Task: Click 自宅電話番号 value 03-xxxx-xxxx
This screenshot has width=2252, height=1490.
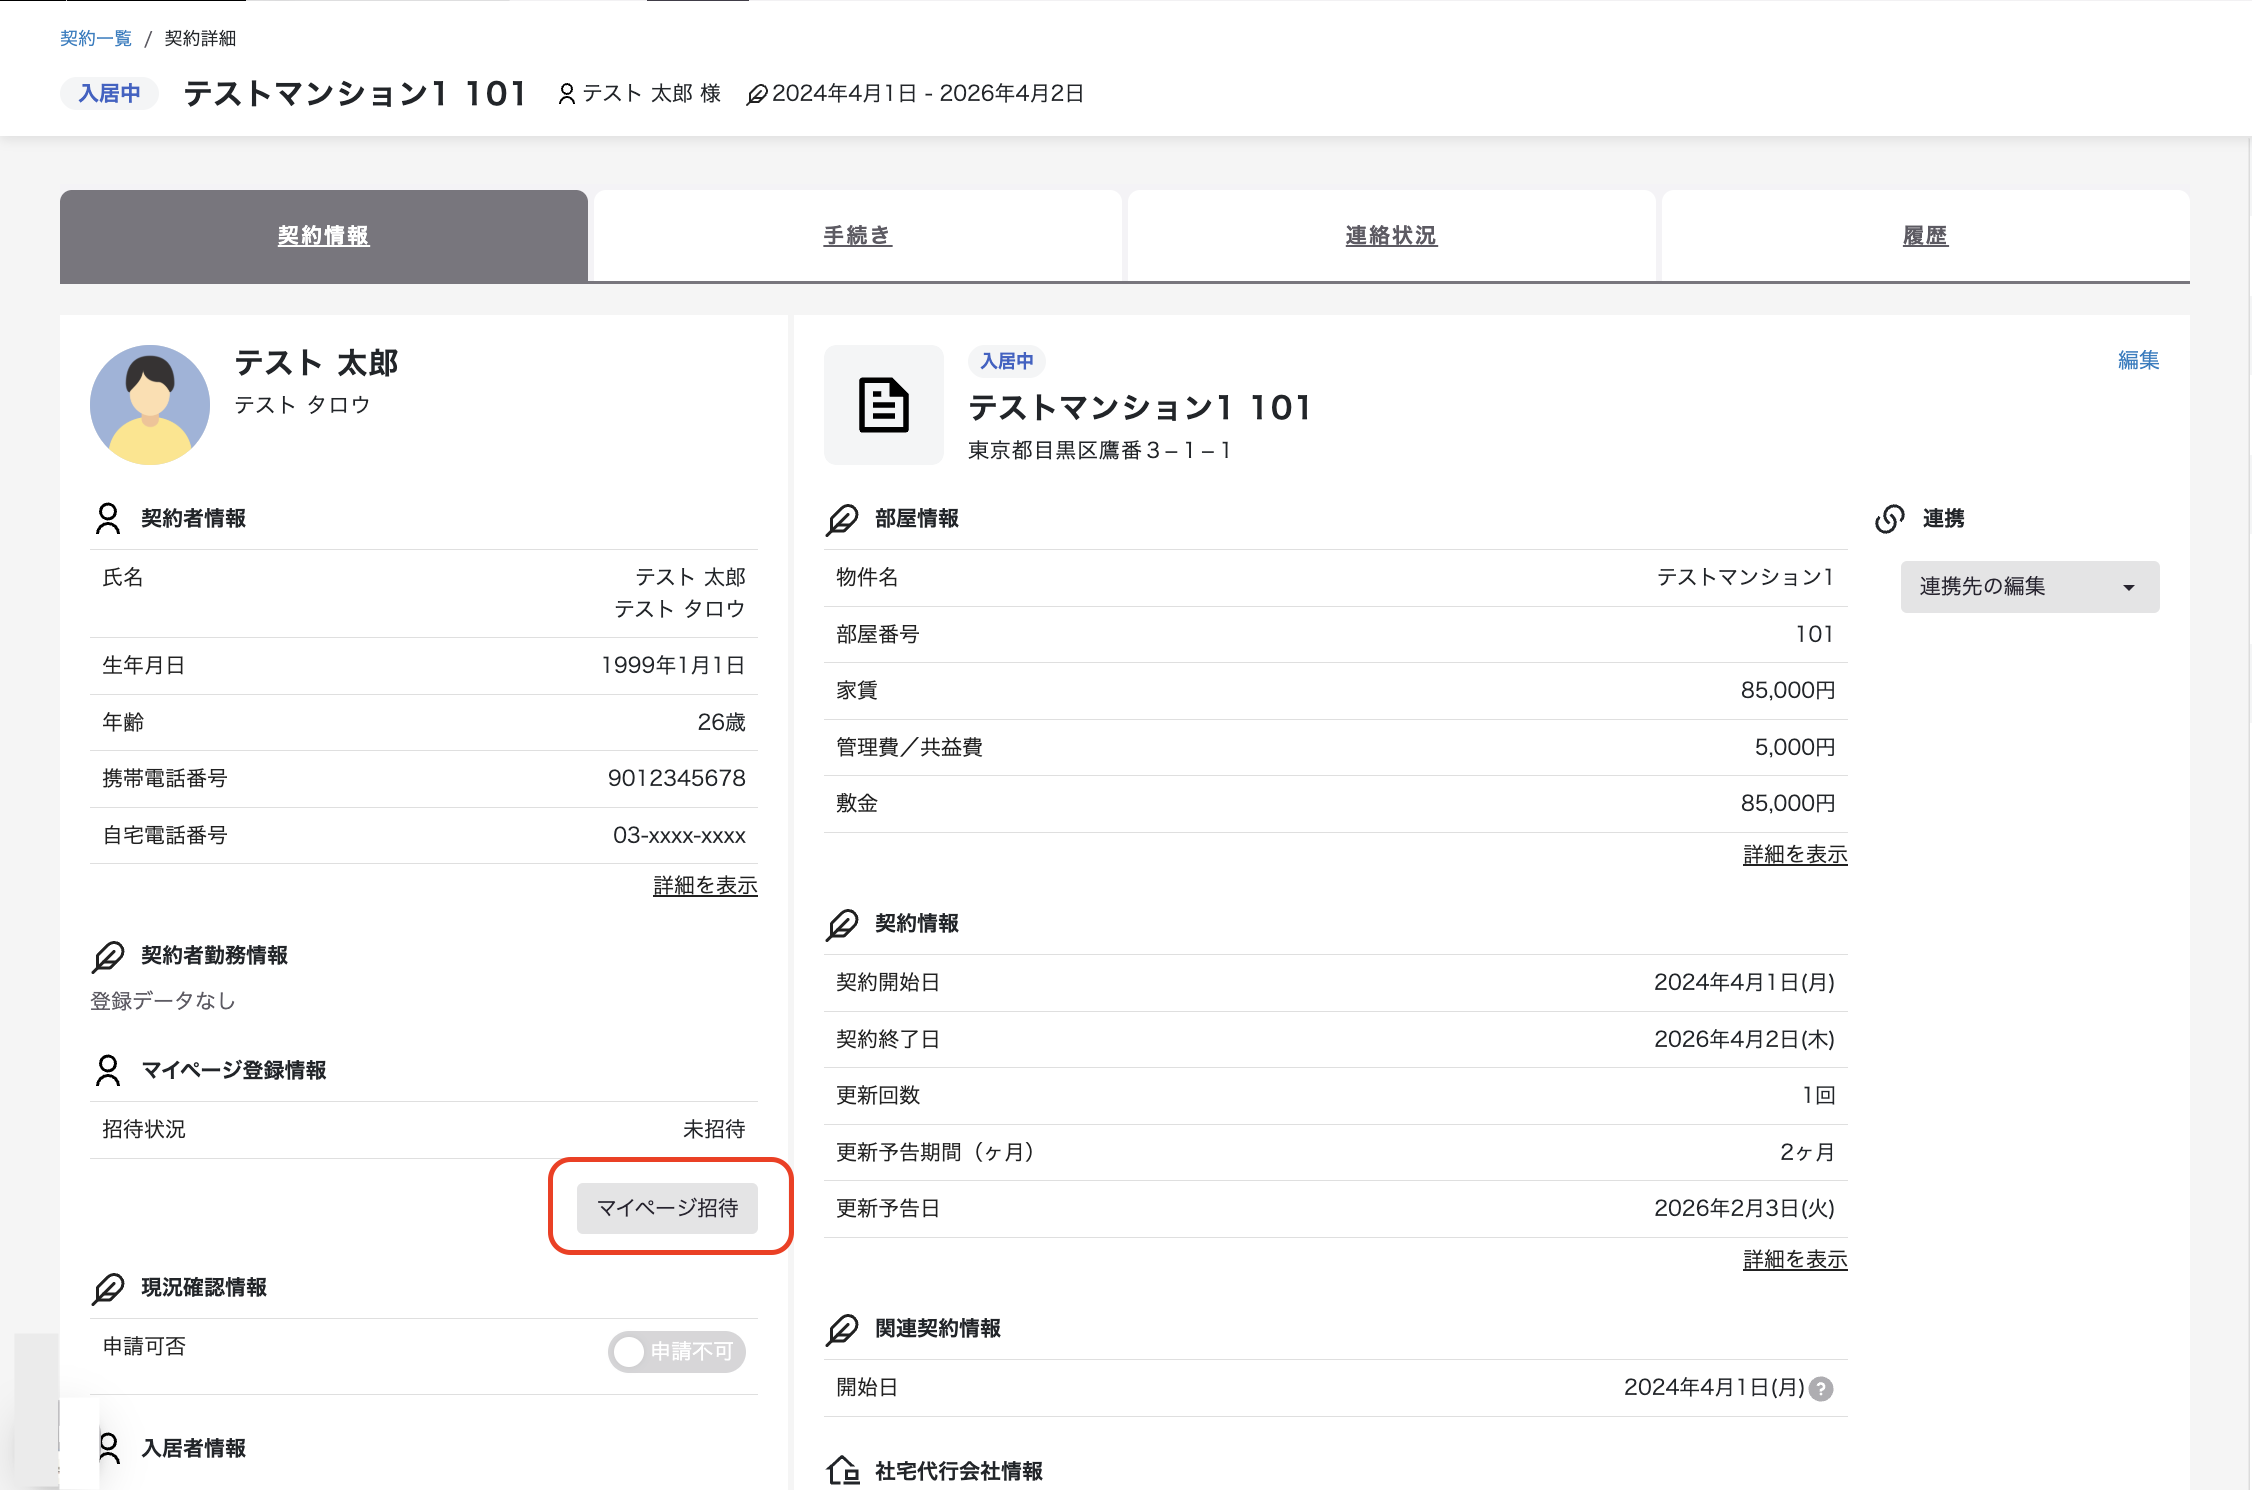Action: (x=680, y=835)
